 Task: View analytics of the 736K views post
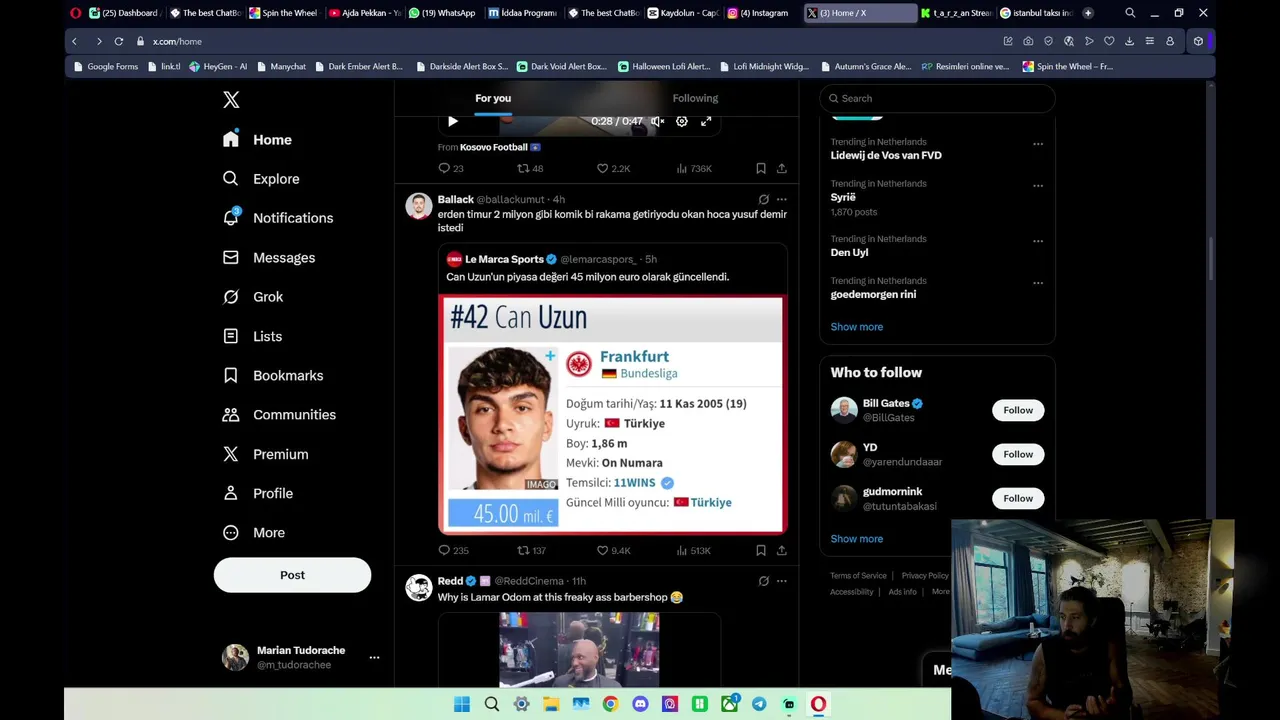click(x=694, y=168)
